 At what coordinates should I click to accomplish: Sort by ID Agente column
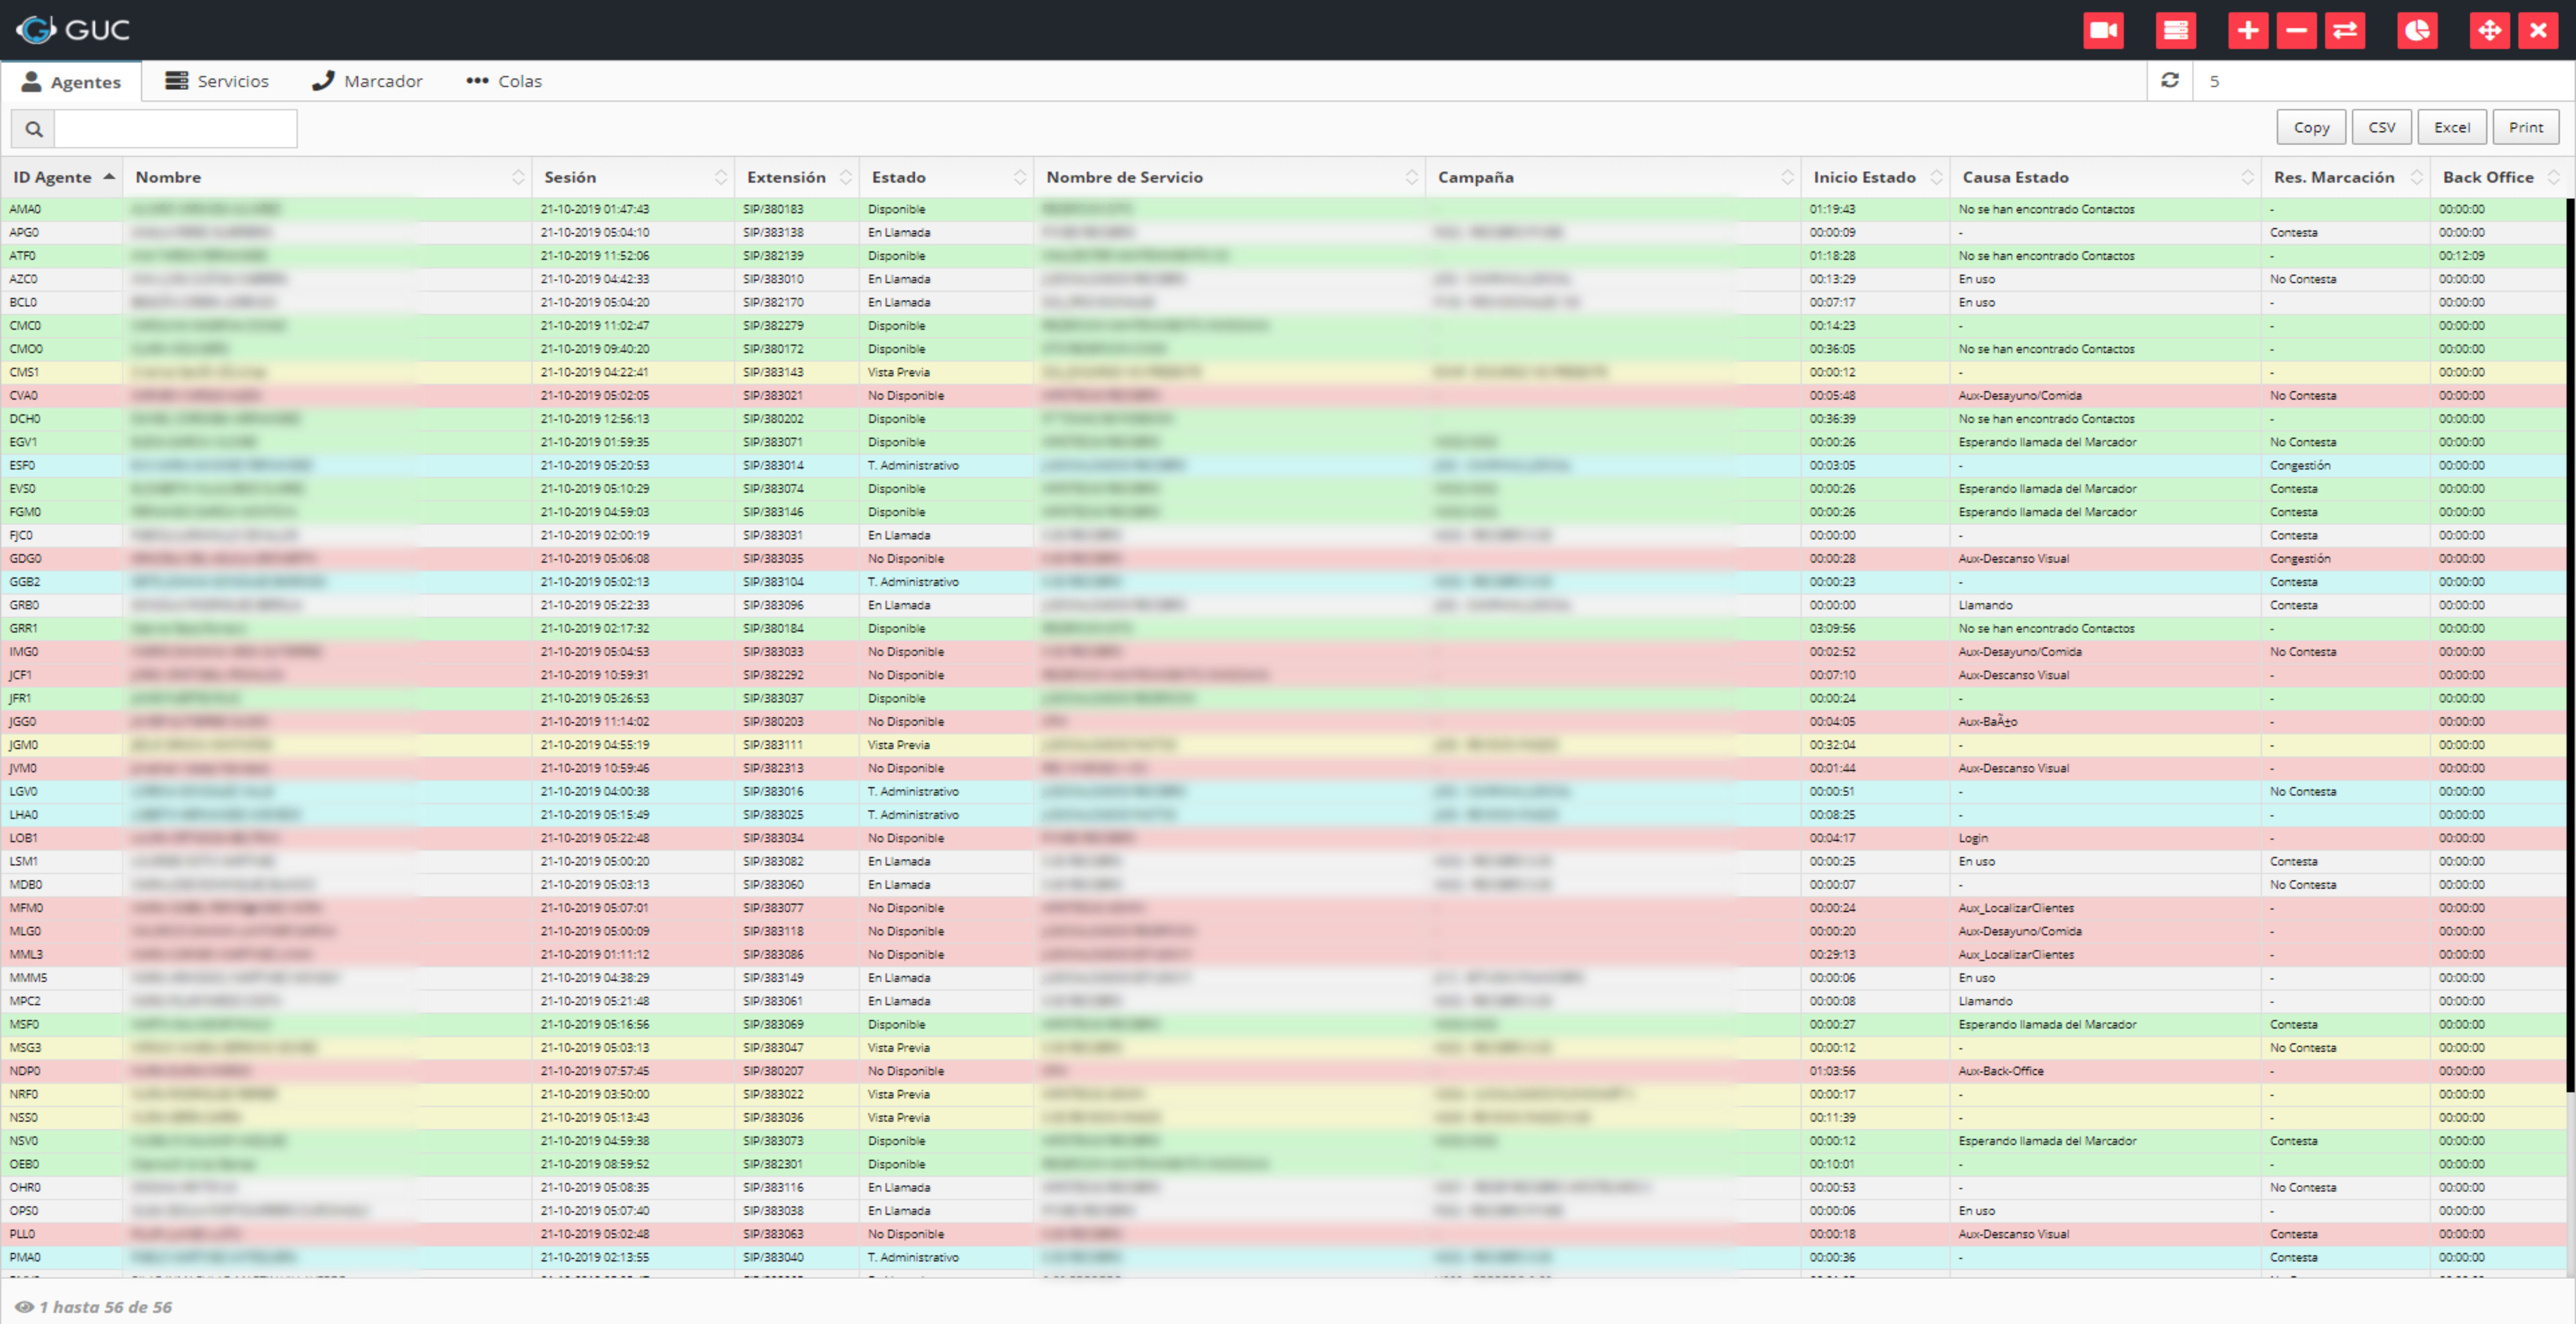(x=63, y=177)
